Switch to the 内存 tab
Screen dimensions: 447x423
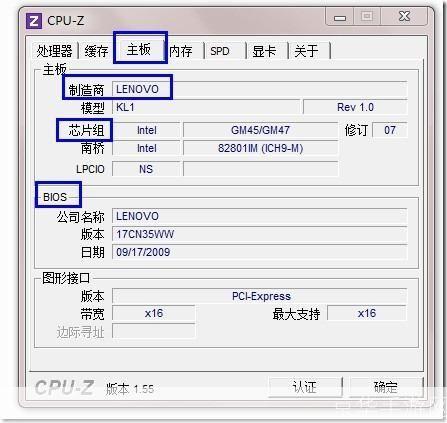coord(181,51)
